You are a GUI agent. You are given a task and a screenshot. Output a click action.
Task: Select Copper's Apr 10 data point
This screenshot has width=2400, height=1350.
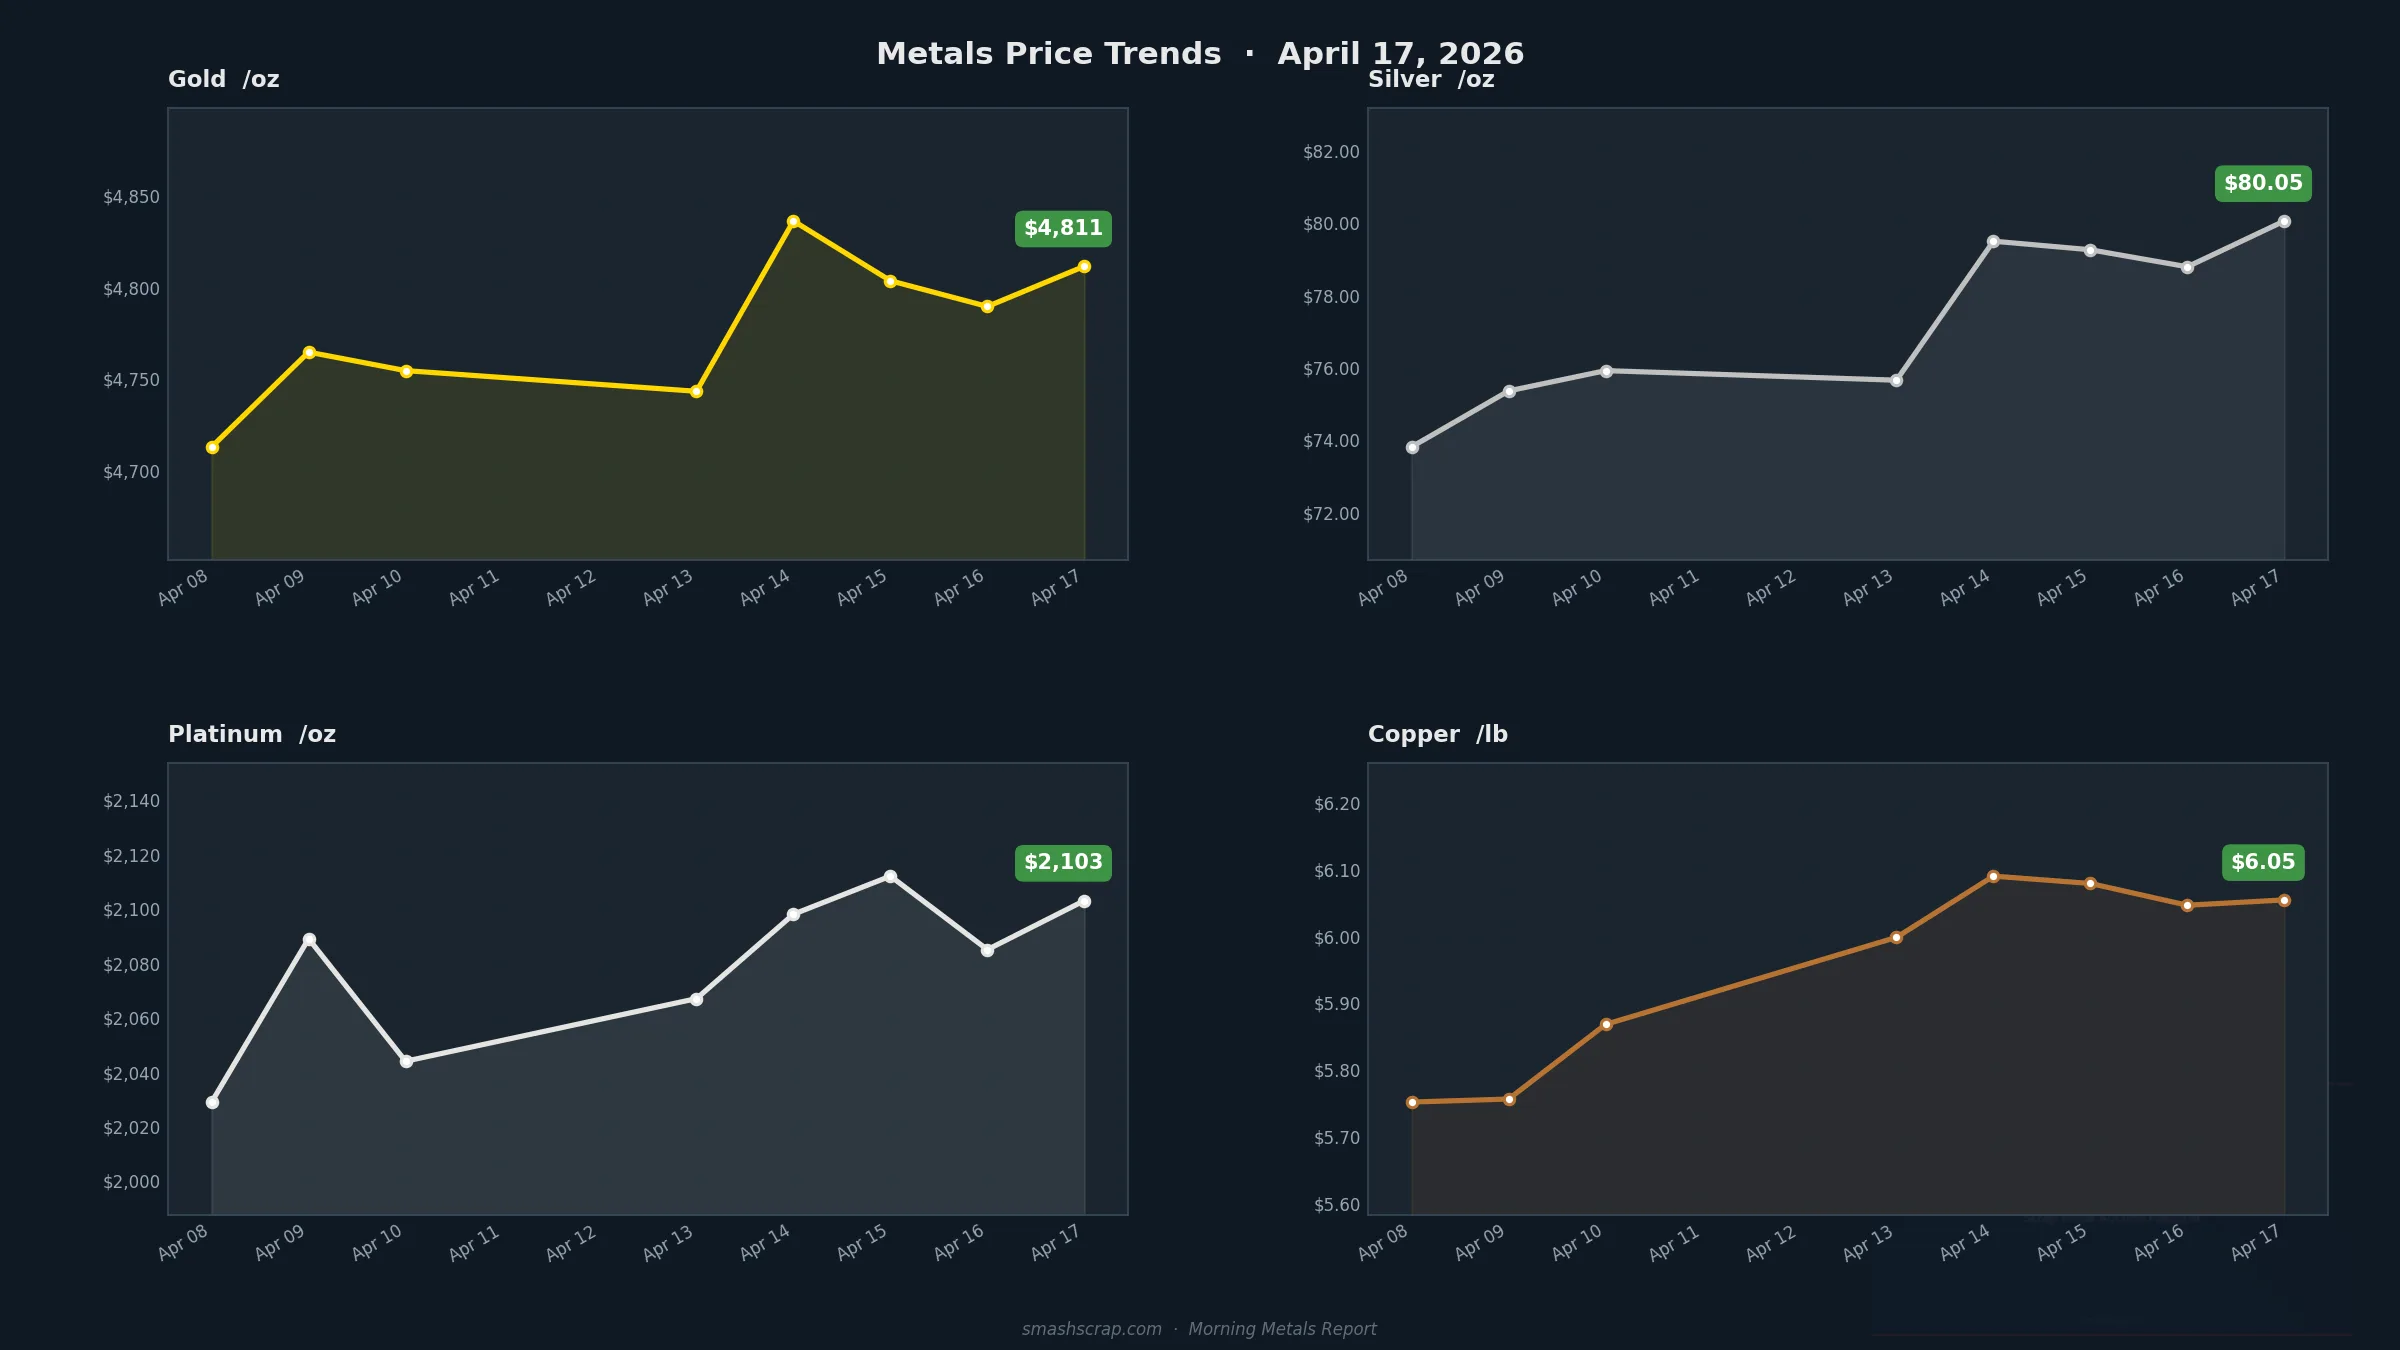click(1606, 1025)
